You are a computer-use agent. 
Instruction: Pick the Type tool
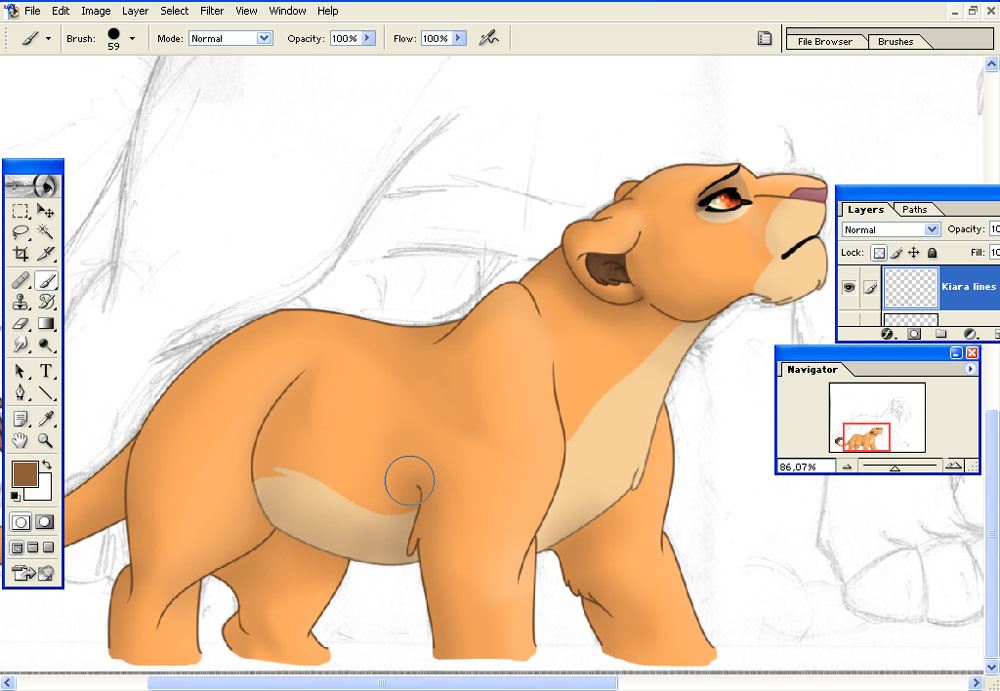coord(45,371)
